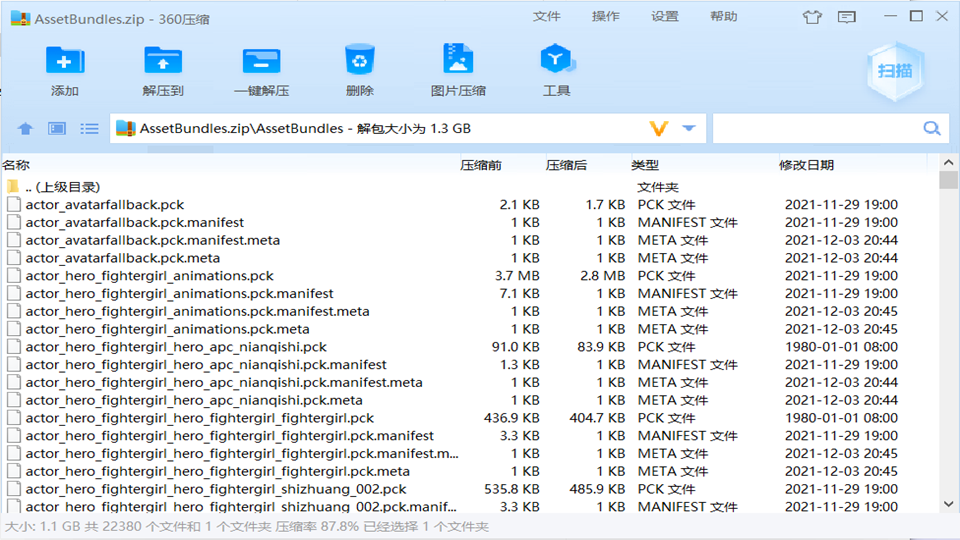Sort by the 压缩前 column header
Image resolution: width=960 pixels, height=540 pixels.
click(481, 165)
